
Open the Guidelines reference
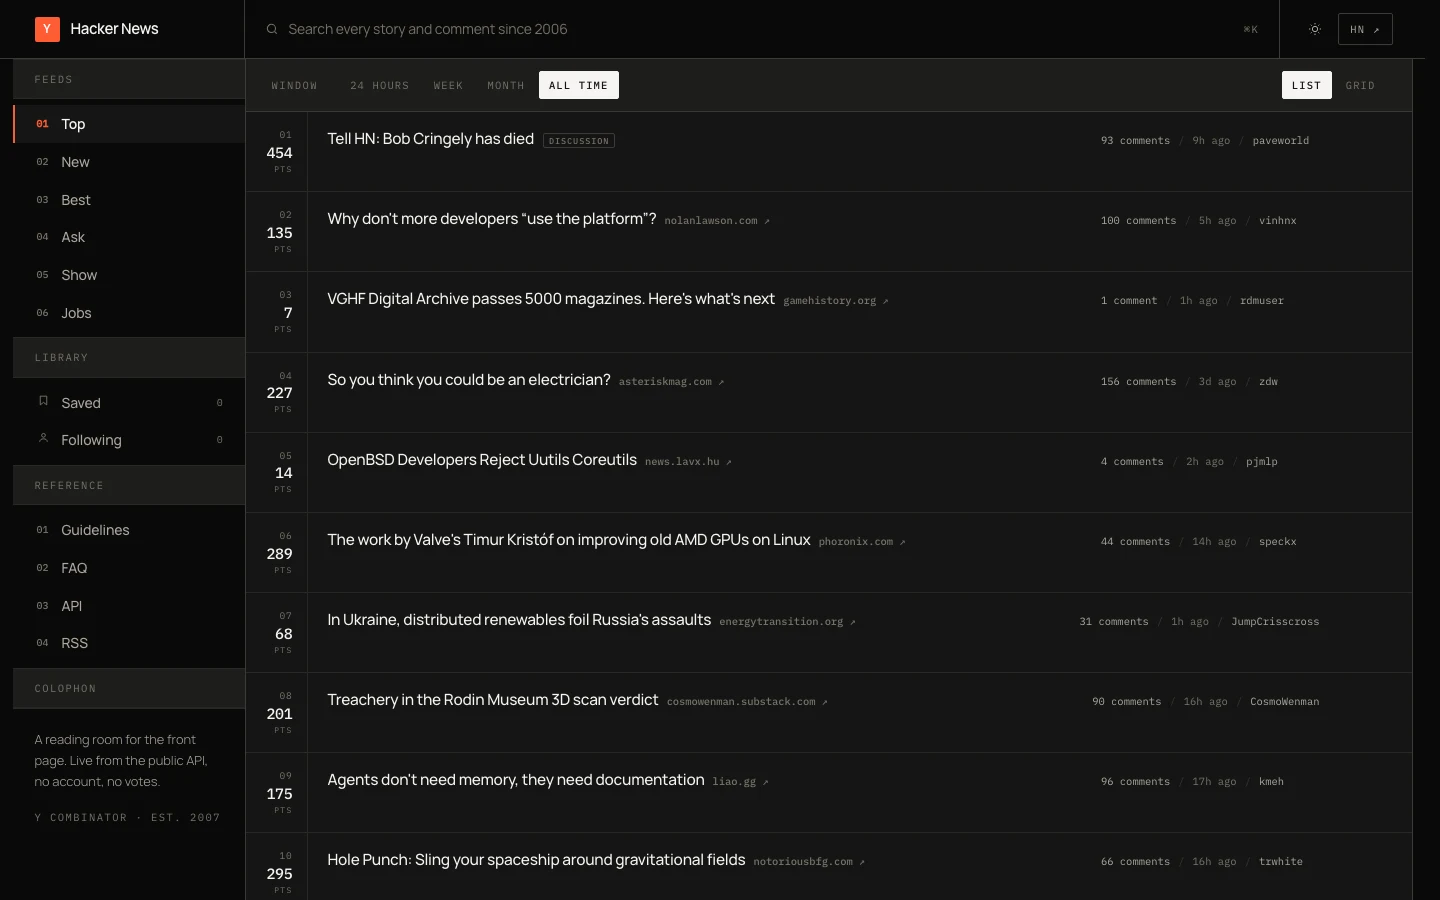pos(129,530)
